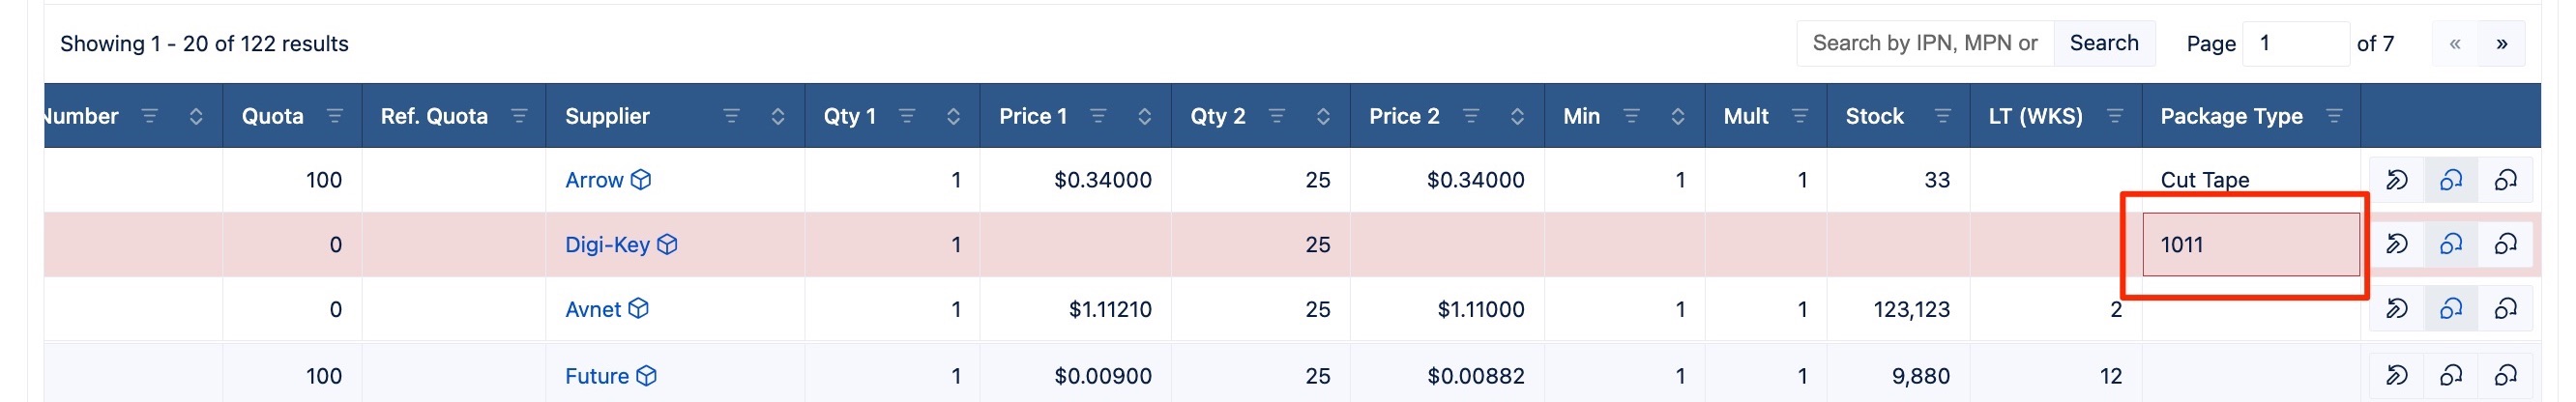Open the Avnet supplier link

593,309
